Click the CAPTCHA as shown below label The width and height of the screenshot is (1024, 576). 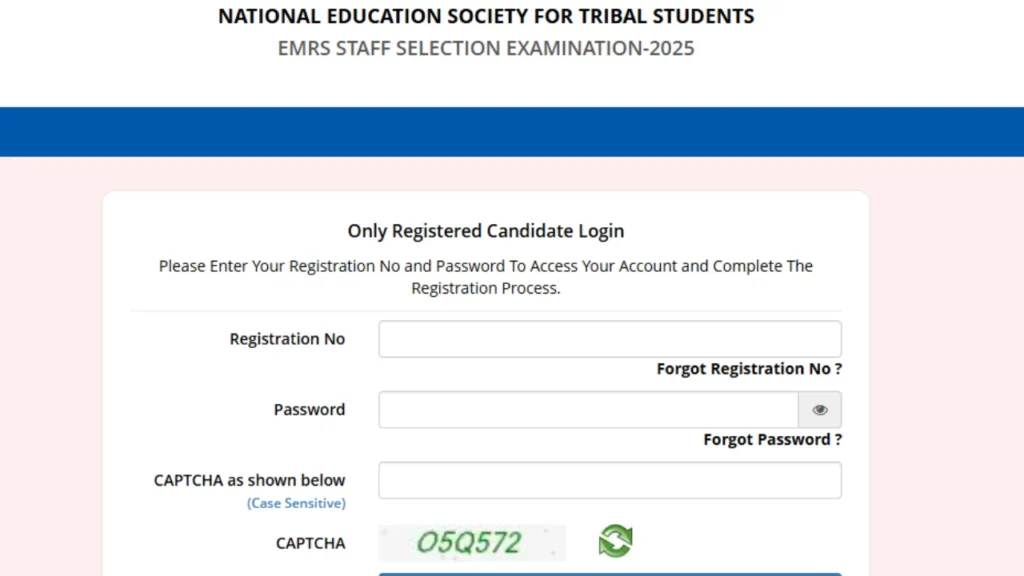click(x=248, y=479)
